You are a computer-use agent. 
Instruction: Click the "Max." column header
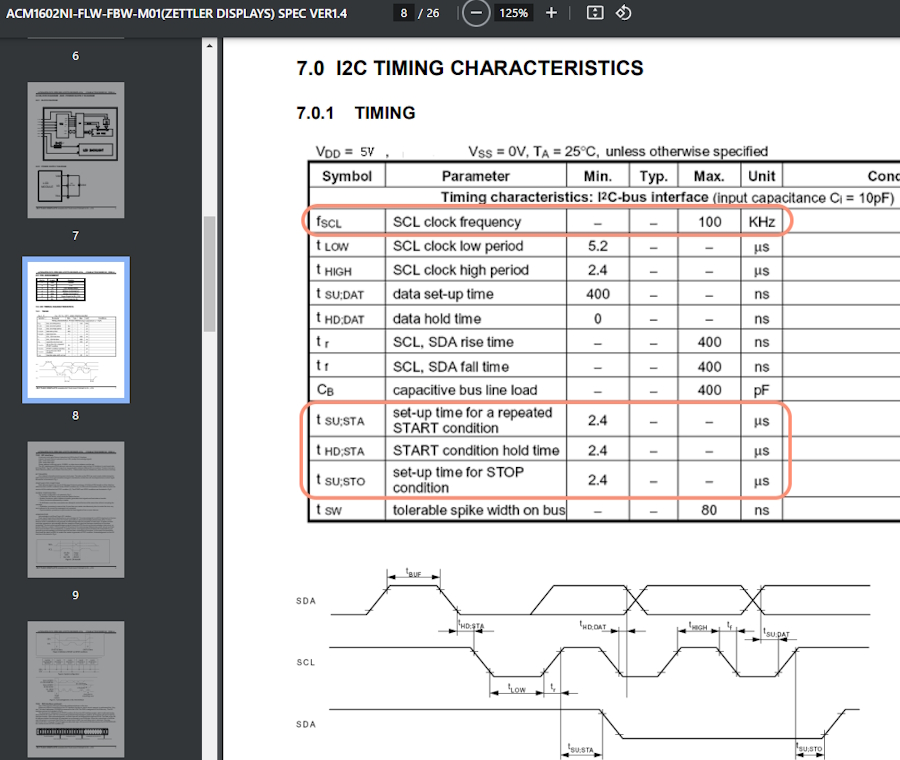(x=709, y=176)
